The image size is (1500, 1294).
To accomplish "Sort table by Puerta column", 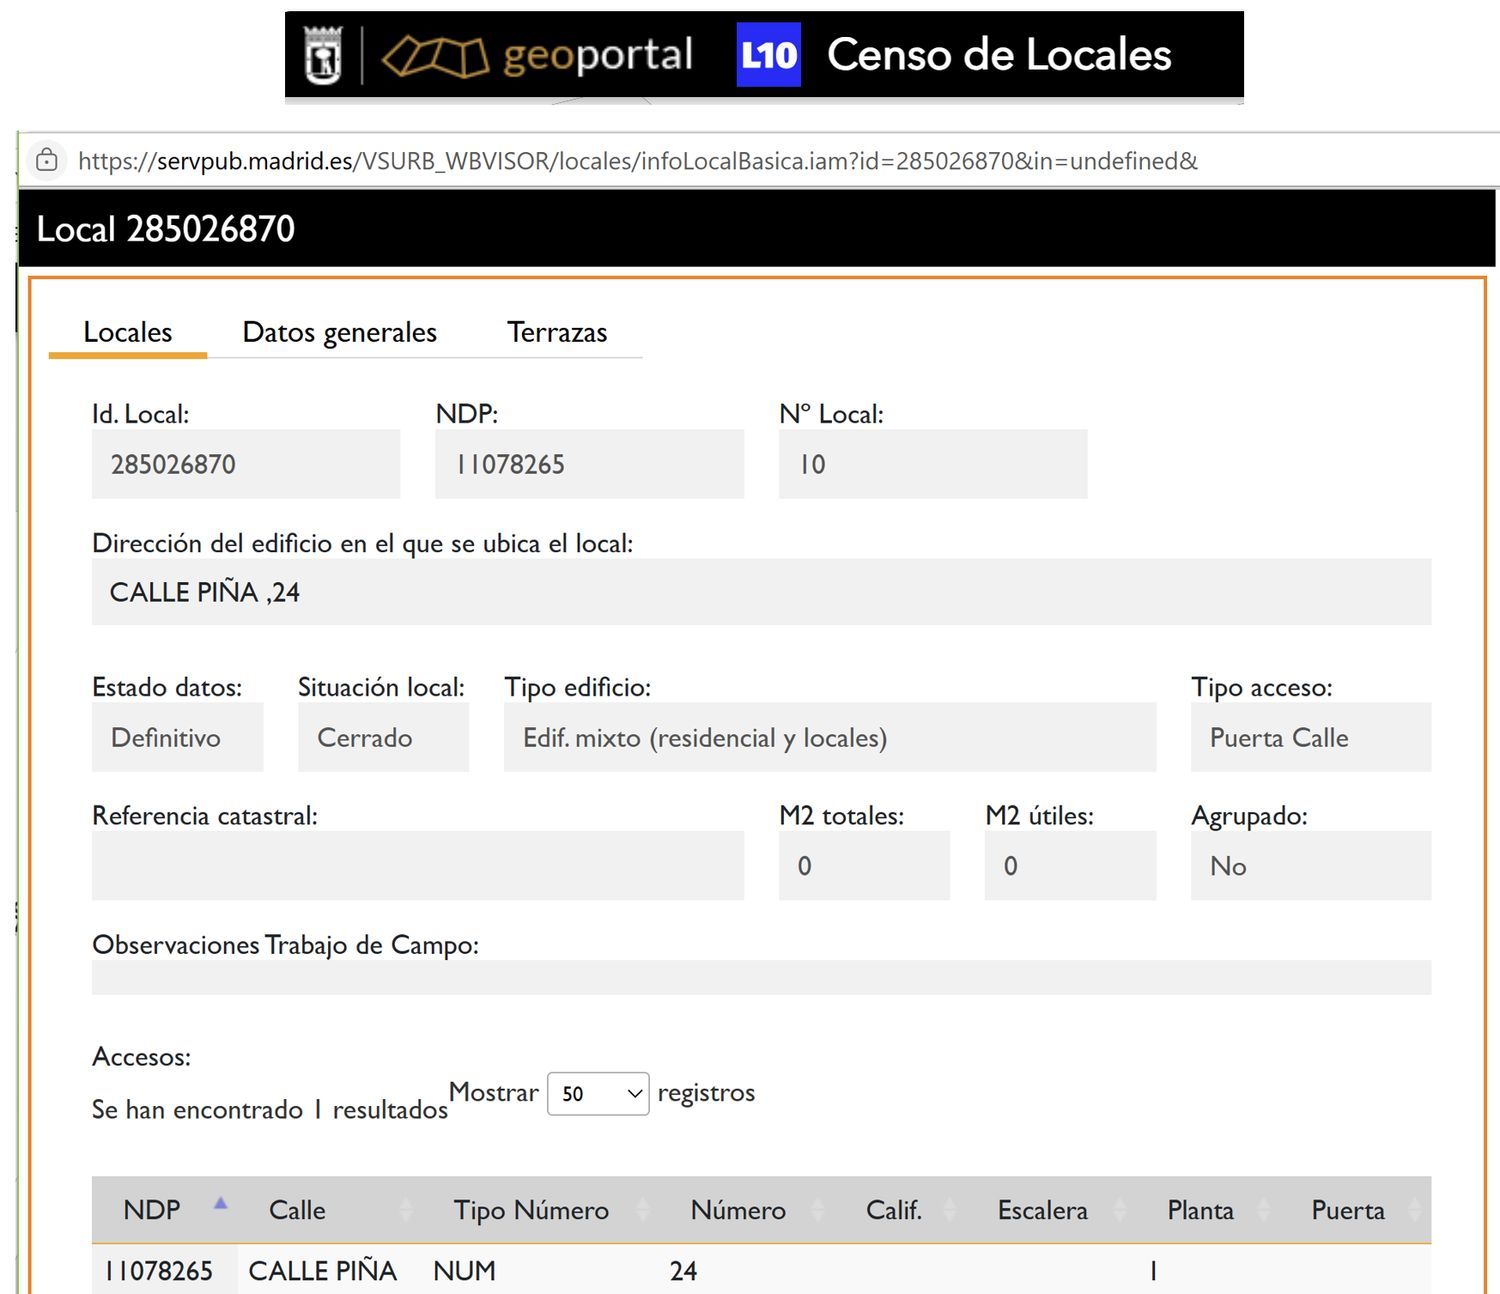I will (x=1357, y=1210).
